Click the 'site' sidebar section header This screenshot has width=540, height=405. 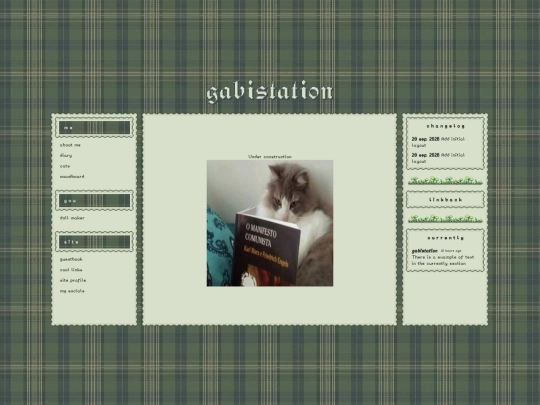coord(94,242)
